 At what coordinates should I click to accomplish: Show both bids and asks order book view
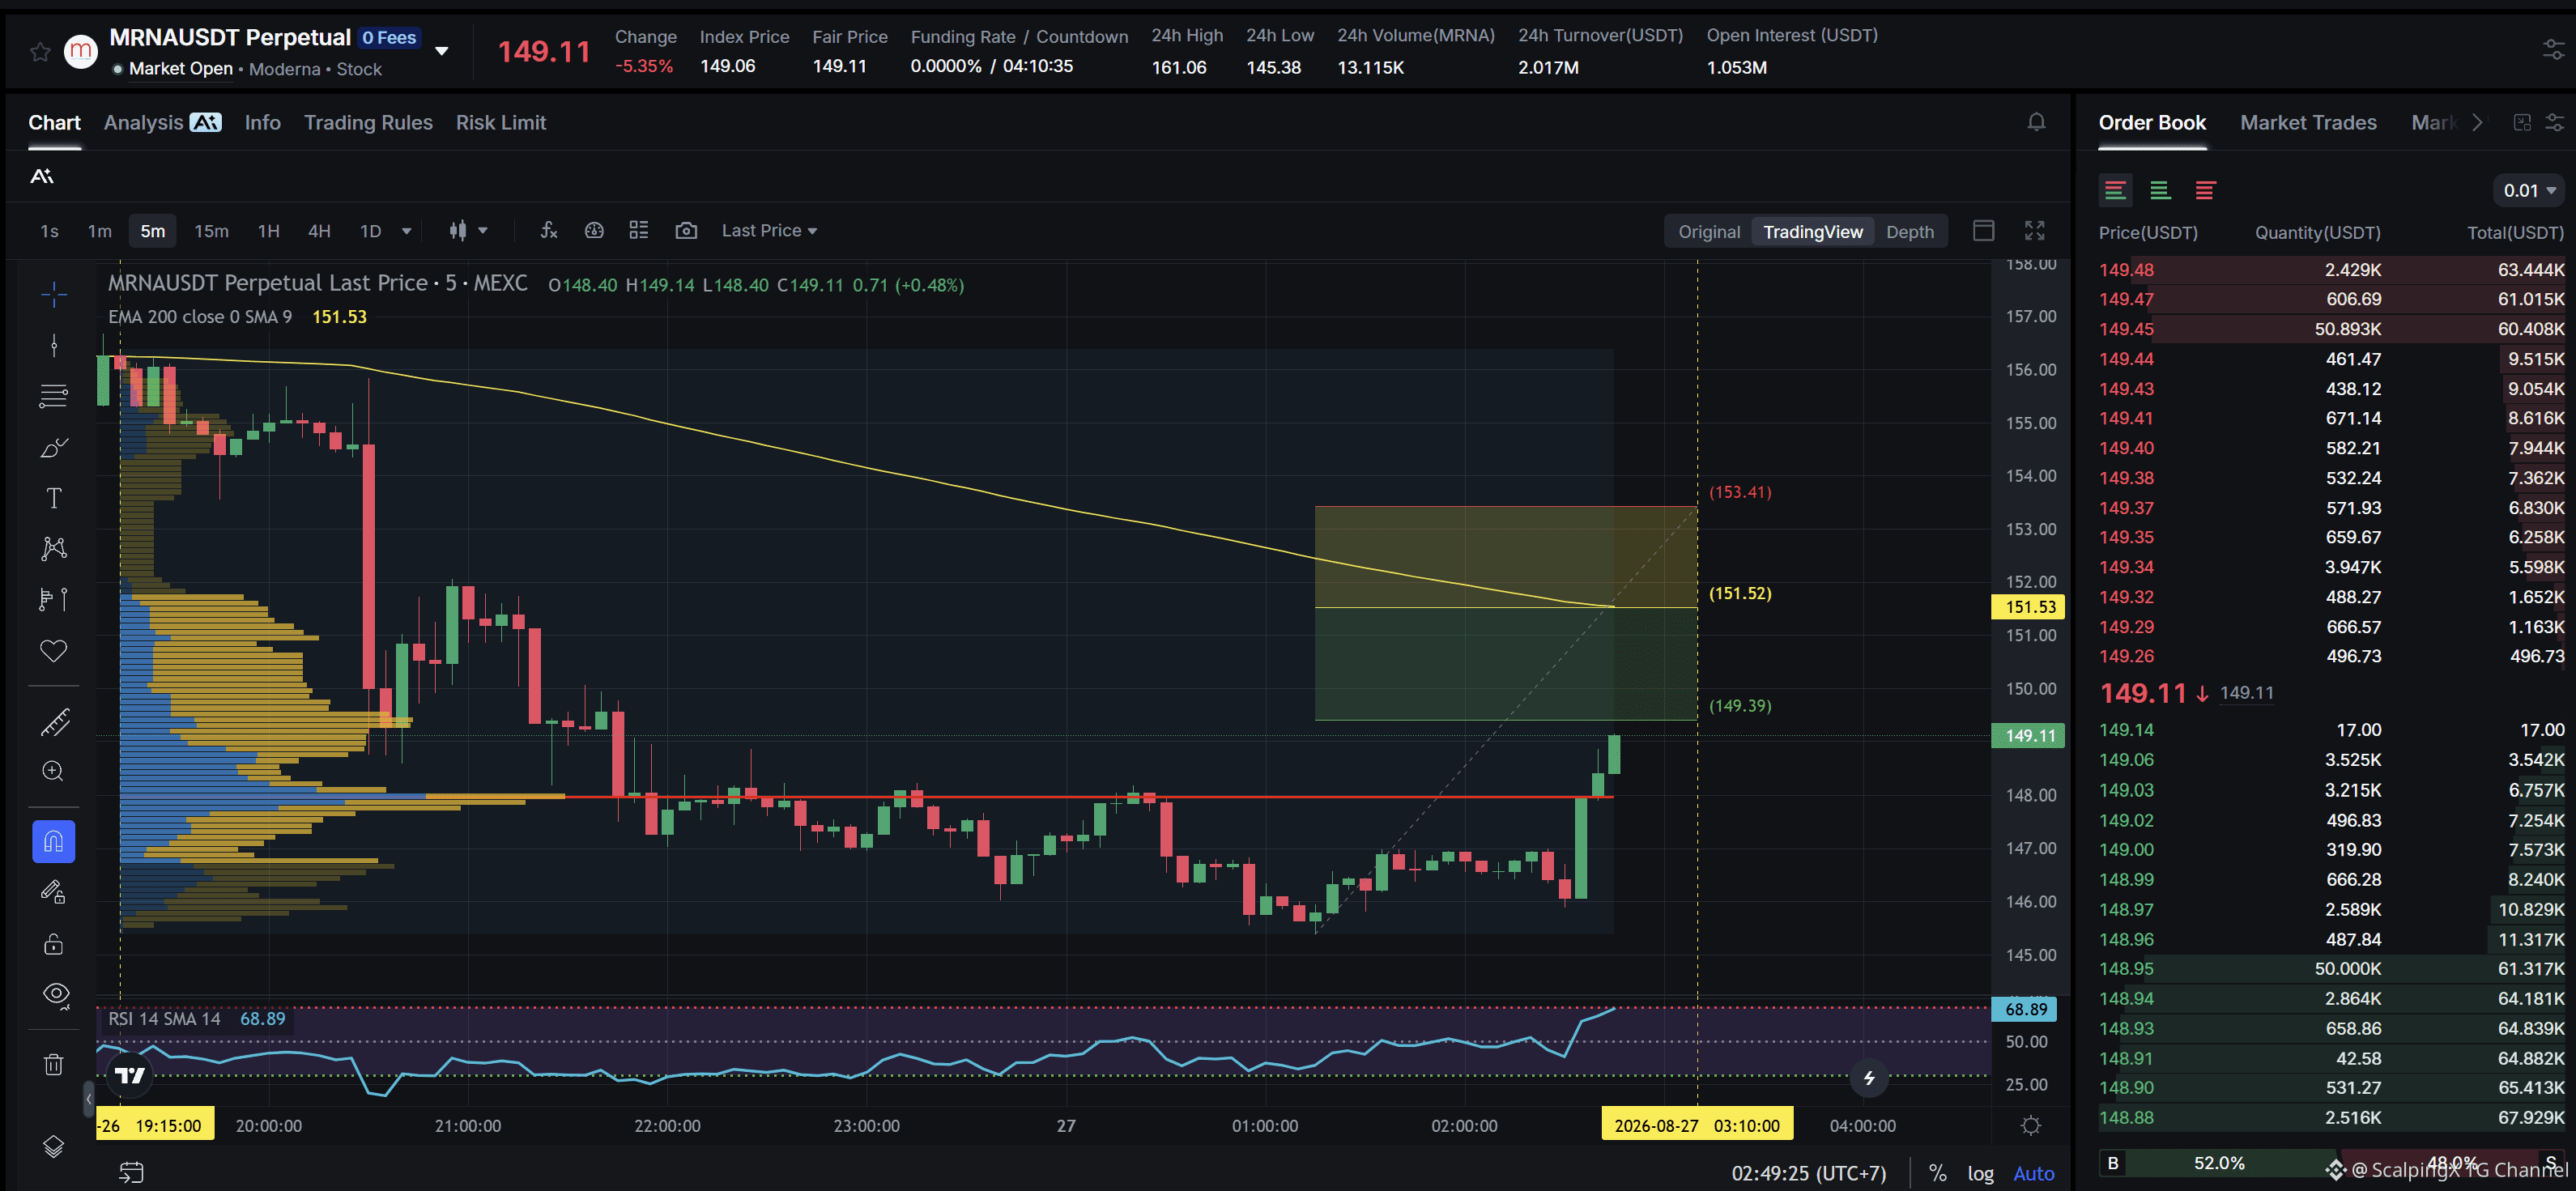click(2115, 190)
